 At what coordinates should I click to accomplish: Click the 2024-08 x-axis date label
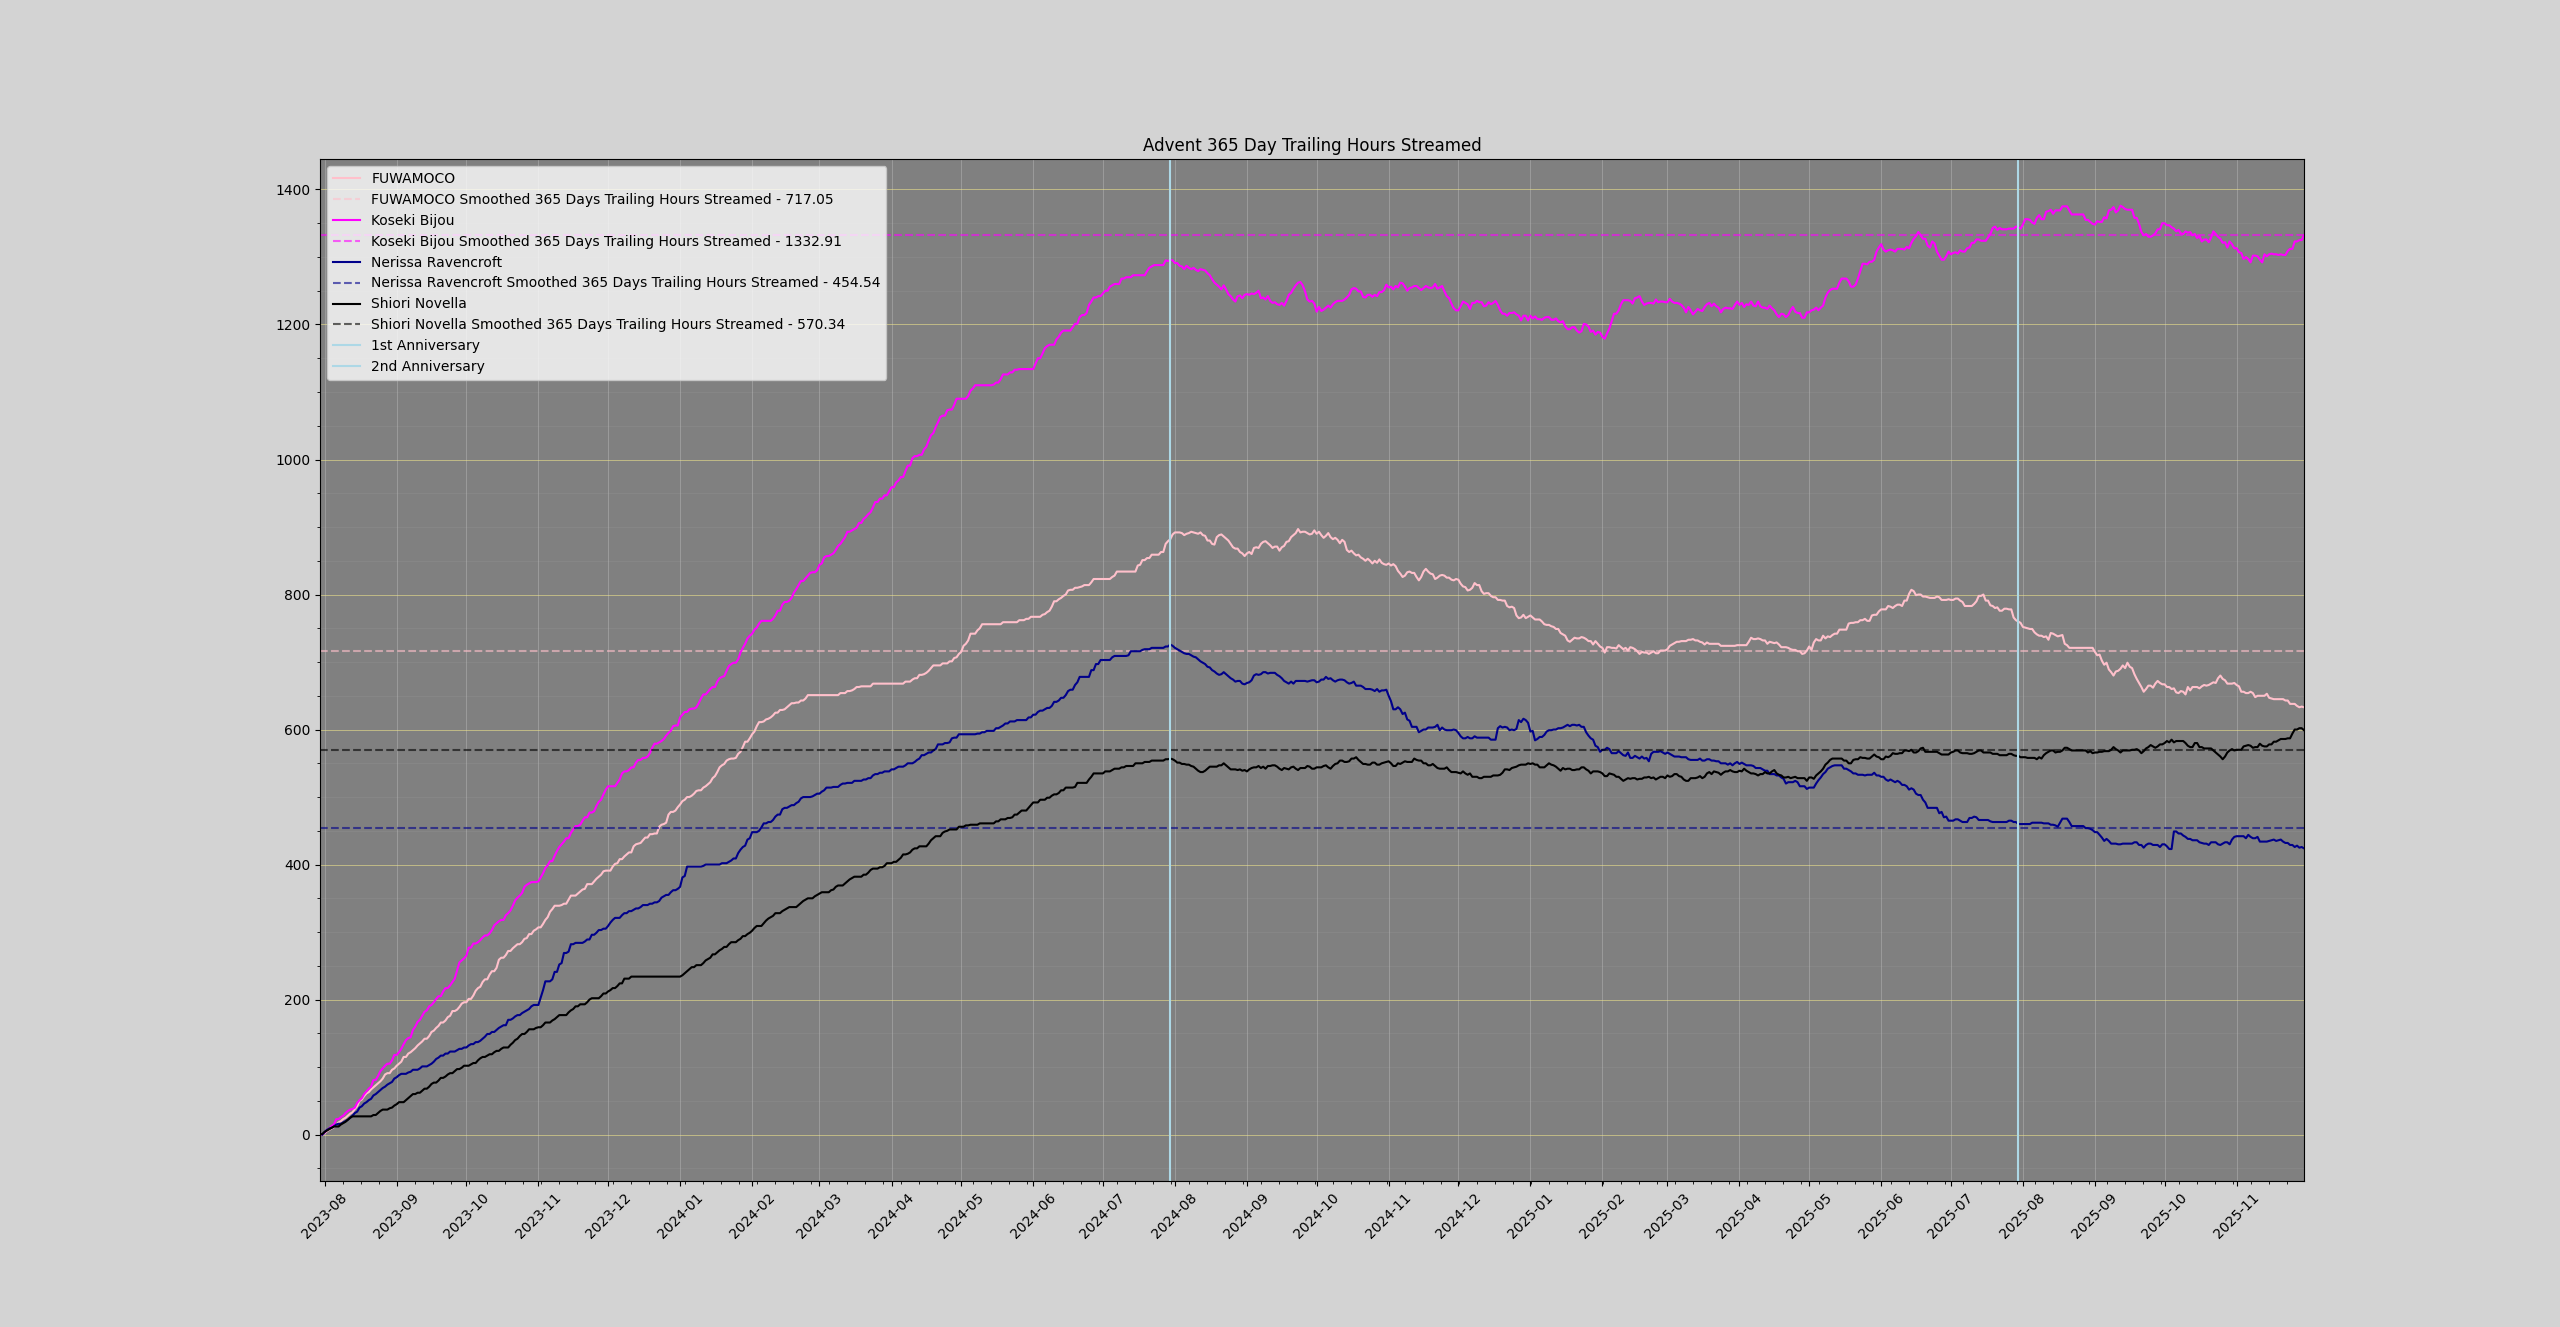coord(1174,1216)
